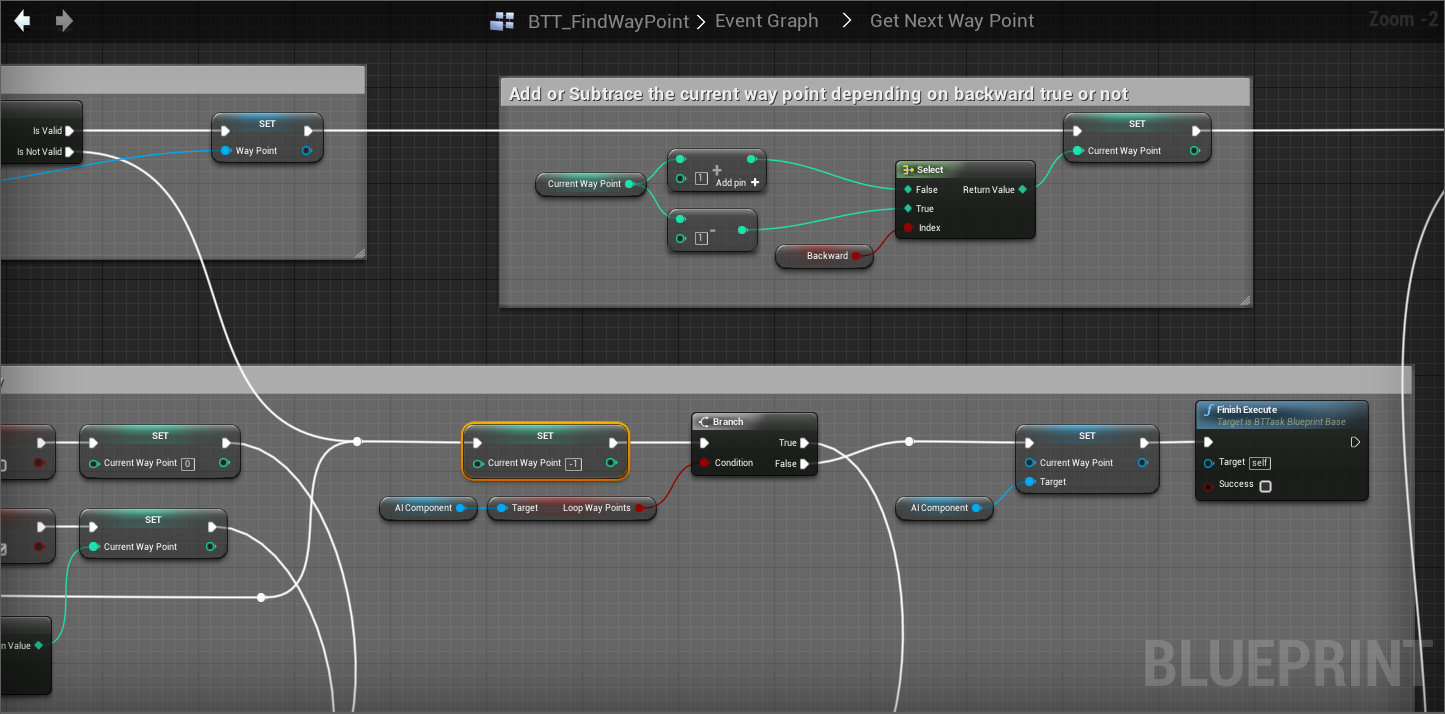This screenshot has width=1445, height=714.
Task: Click the Backward variable's red output pin
Action: pyautogui.click(x=856, y=256)
